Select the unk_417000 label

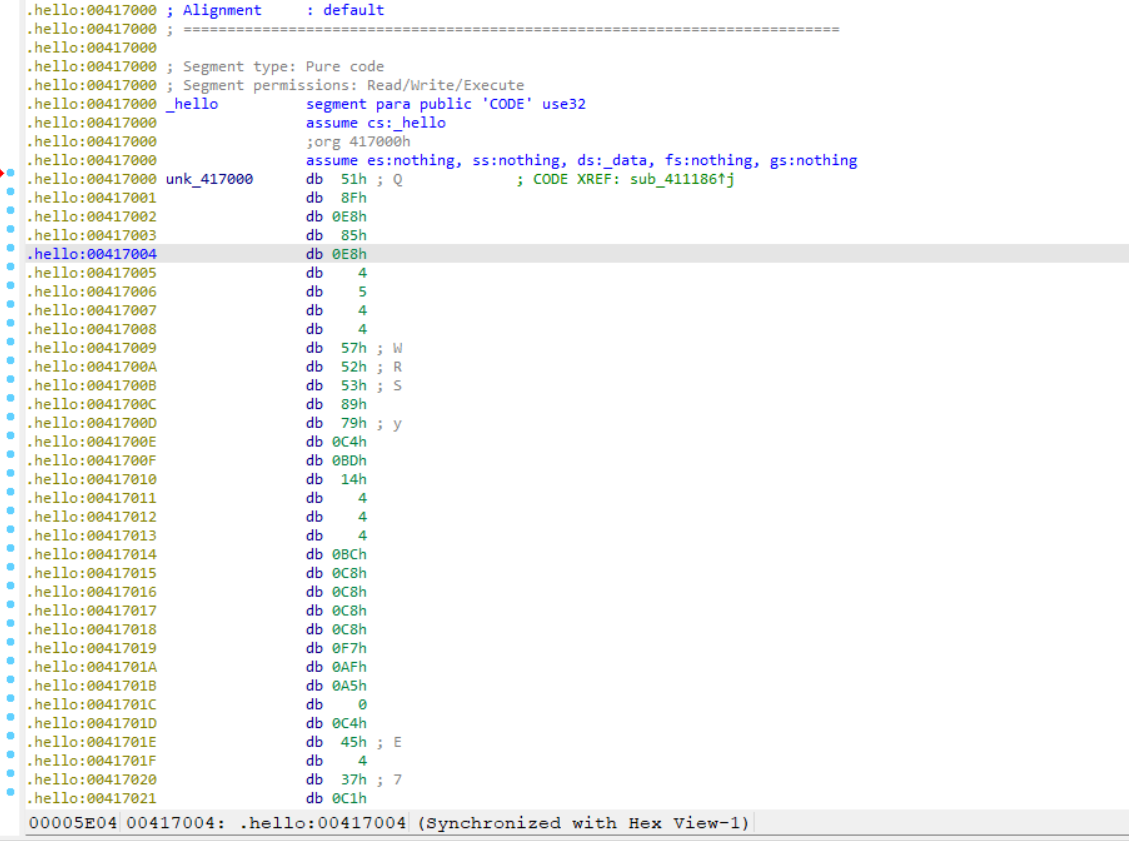[209, 179]
